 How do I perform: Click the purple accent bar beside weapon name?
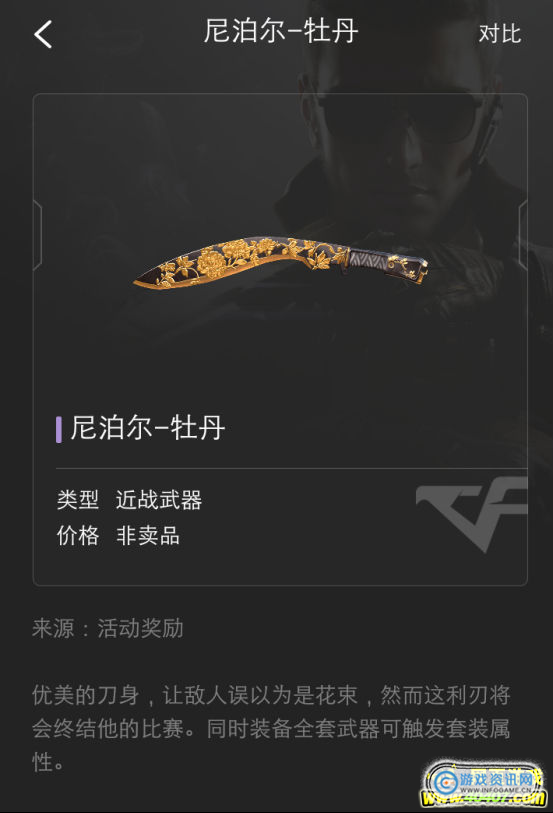point(59,429)
